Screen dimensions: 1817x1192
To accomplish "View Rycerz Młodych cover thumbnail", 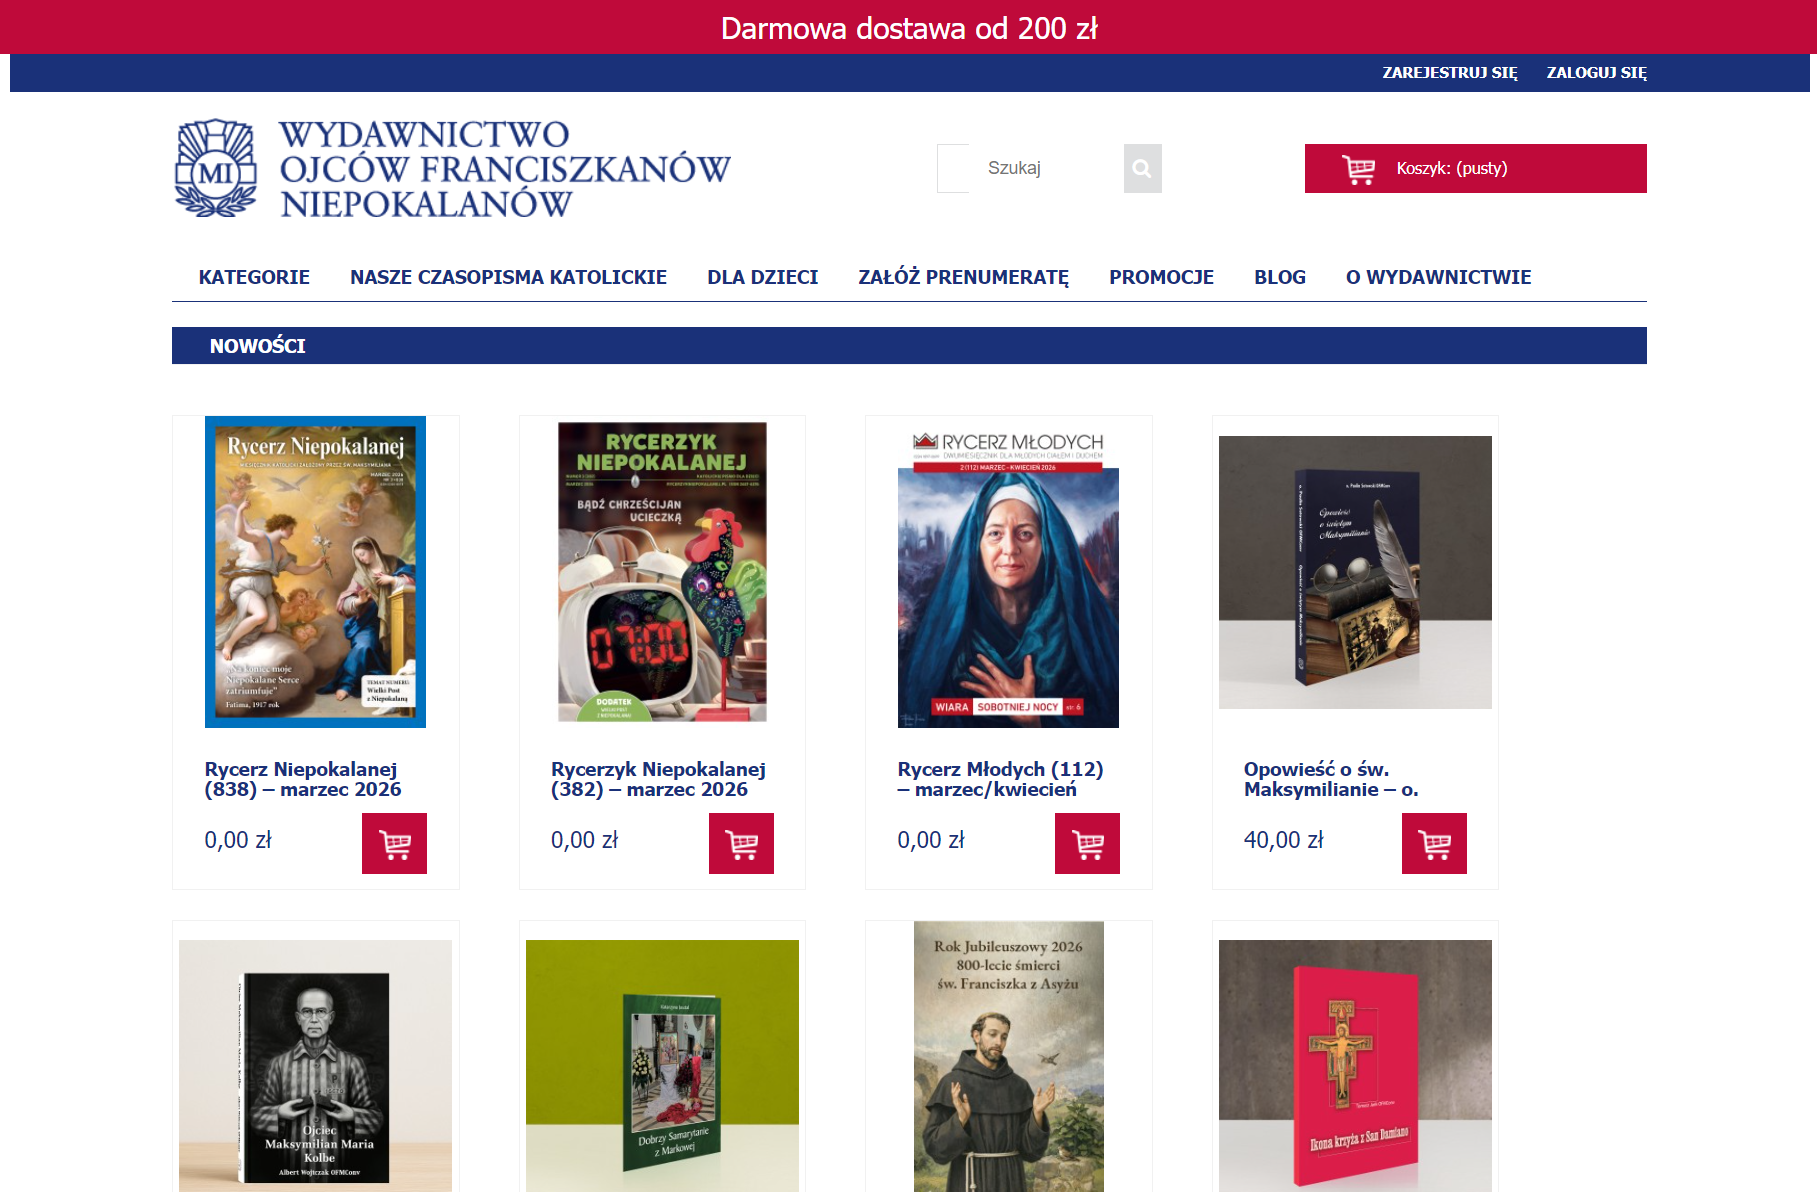I will 1008,572.
